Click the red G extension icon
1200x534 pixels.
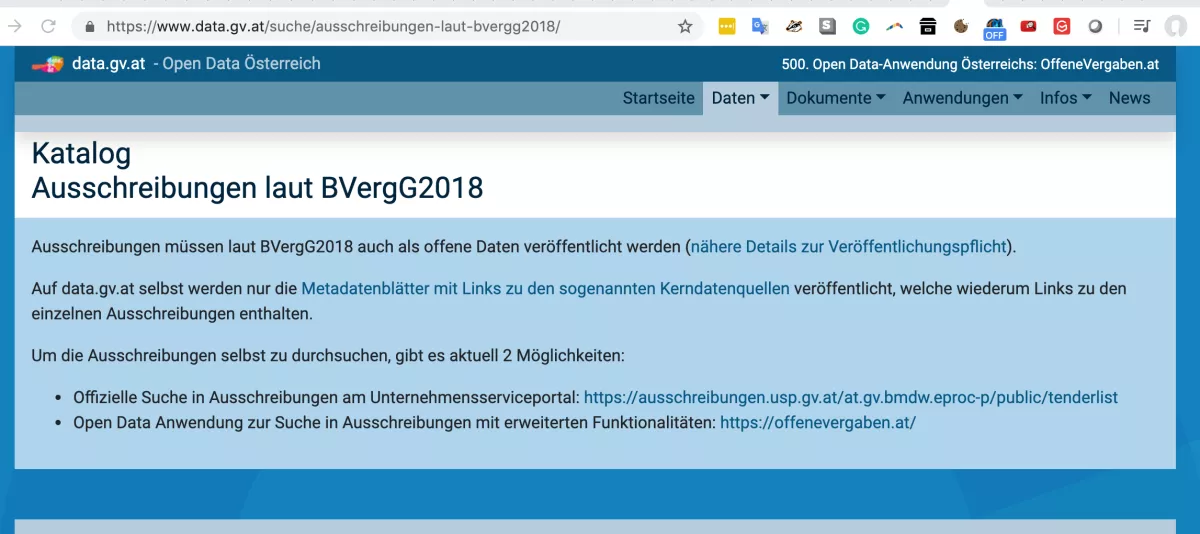tap(1062, 27)
